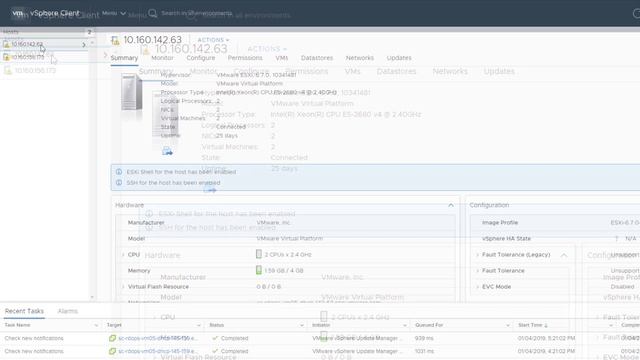Open the Configure tab
This screenshot has width=640, height=360.
(200, 58)
